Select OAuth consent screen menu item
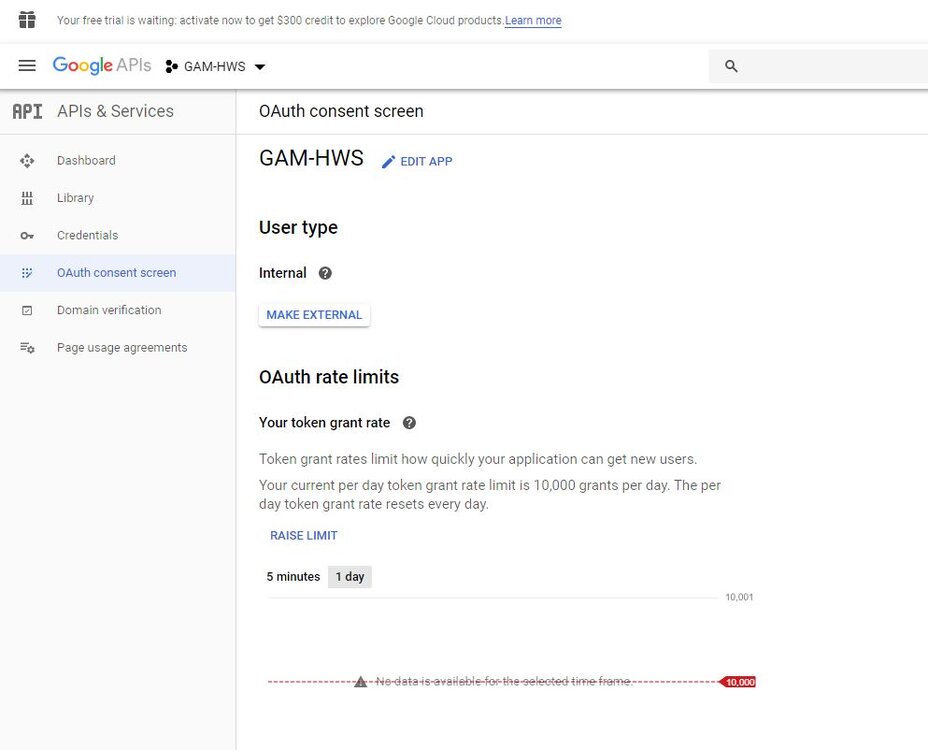 [118, 273]
